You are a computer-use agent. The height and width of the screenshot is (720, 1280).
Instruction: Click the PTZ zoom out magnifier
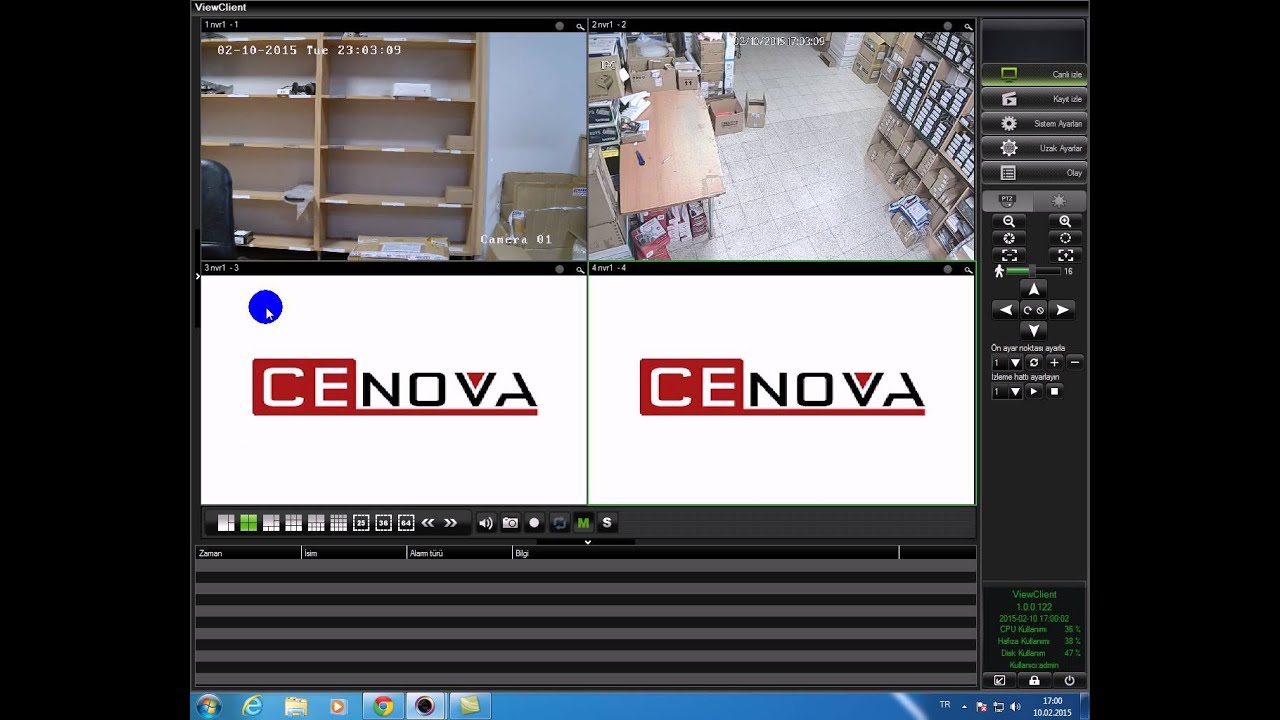[x=1009, y=221]
